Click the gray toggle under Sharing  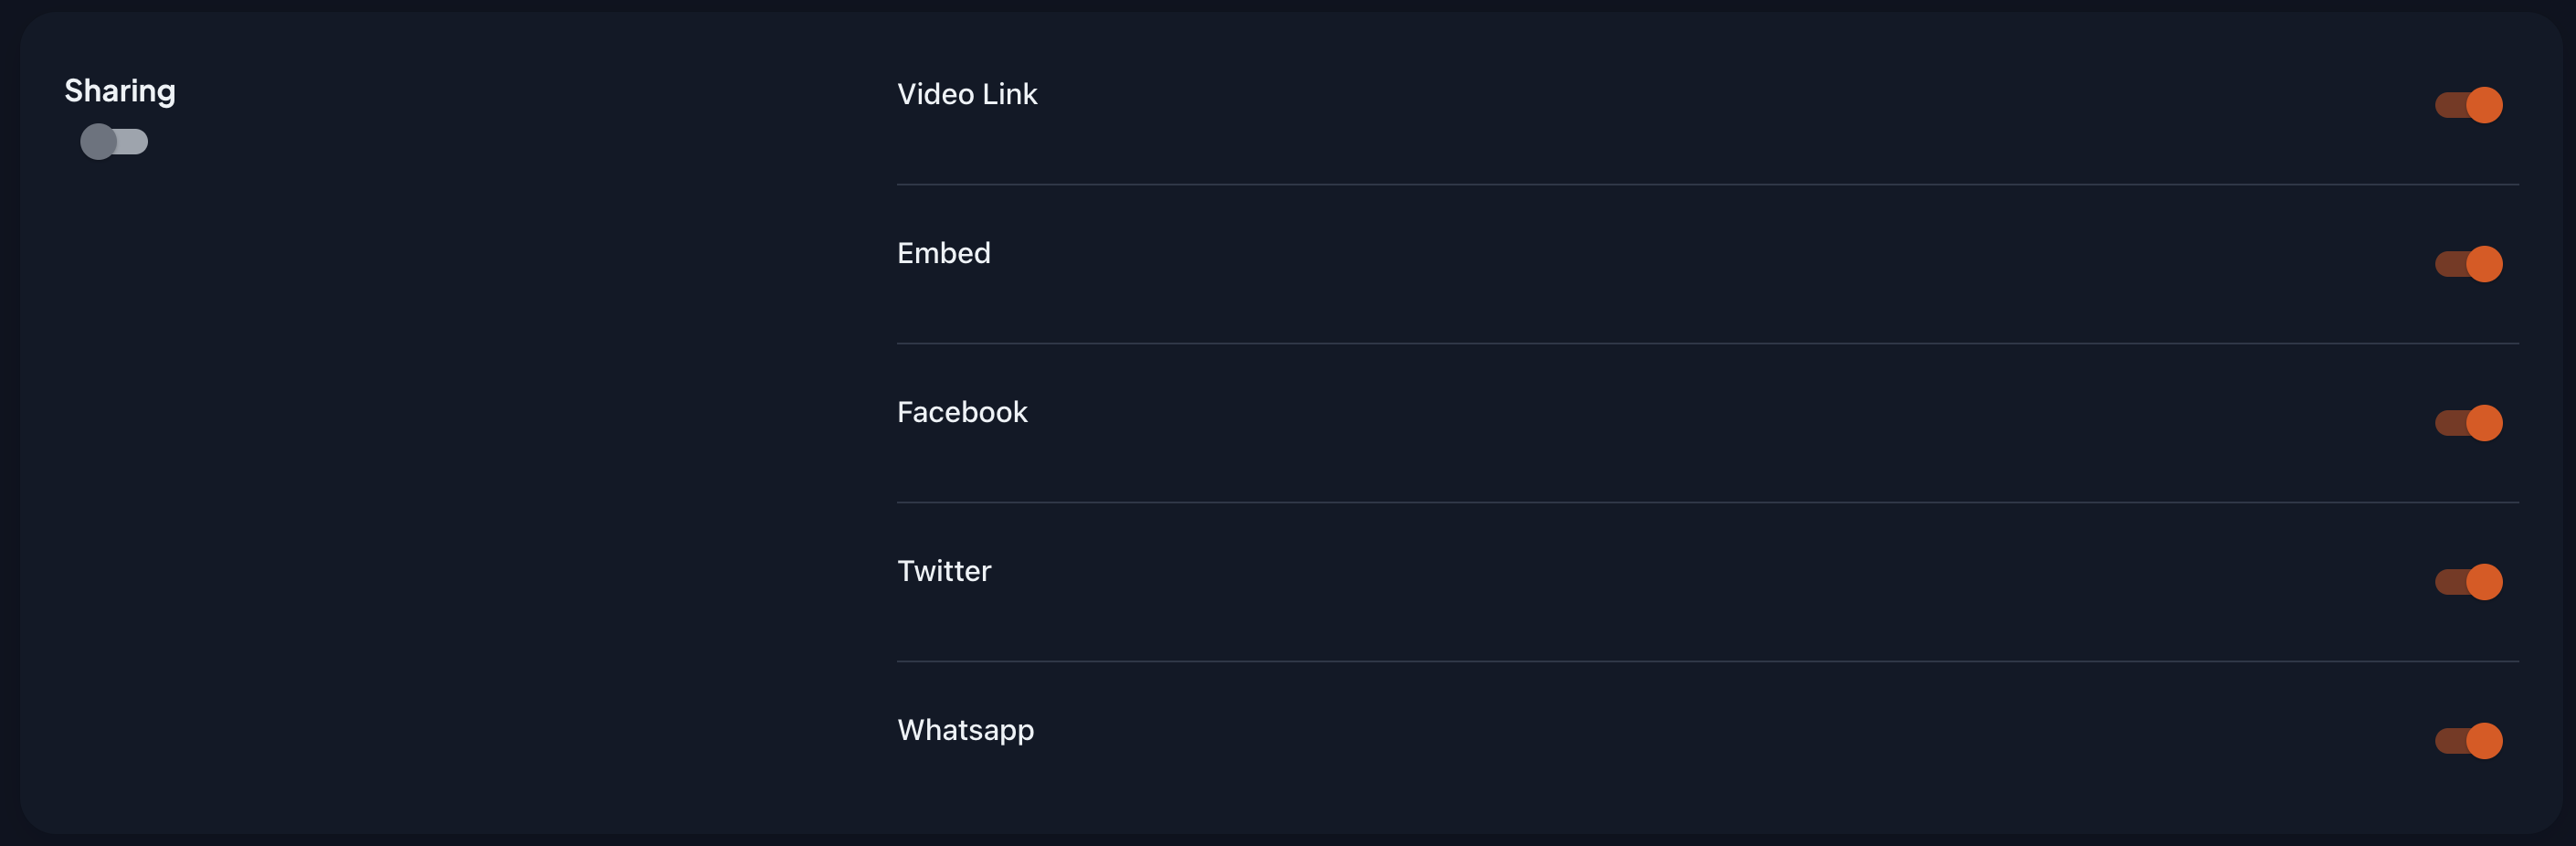tap(113, 142)
